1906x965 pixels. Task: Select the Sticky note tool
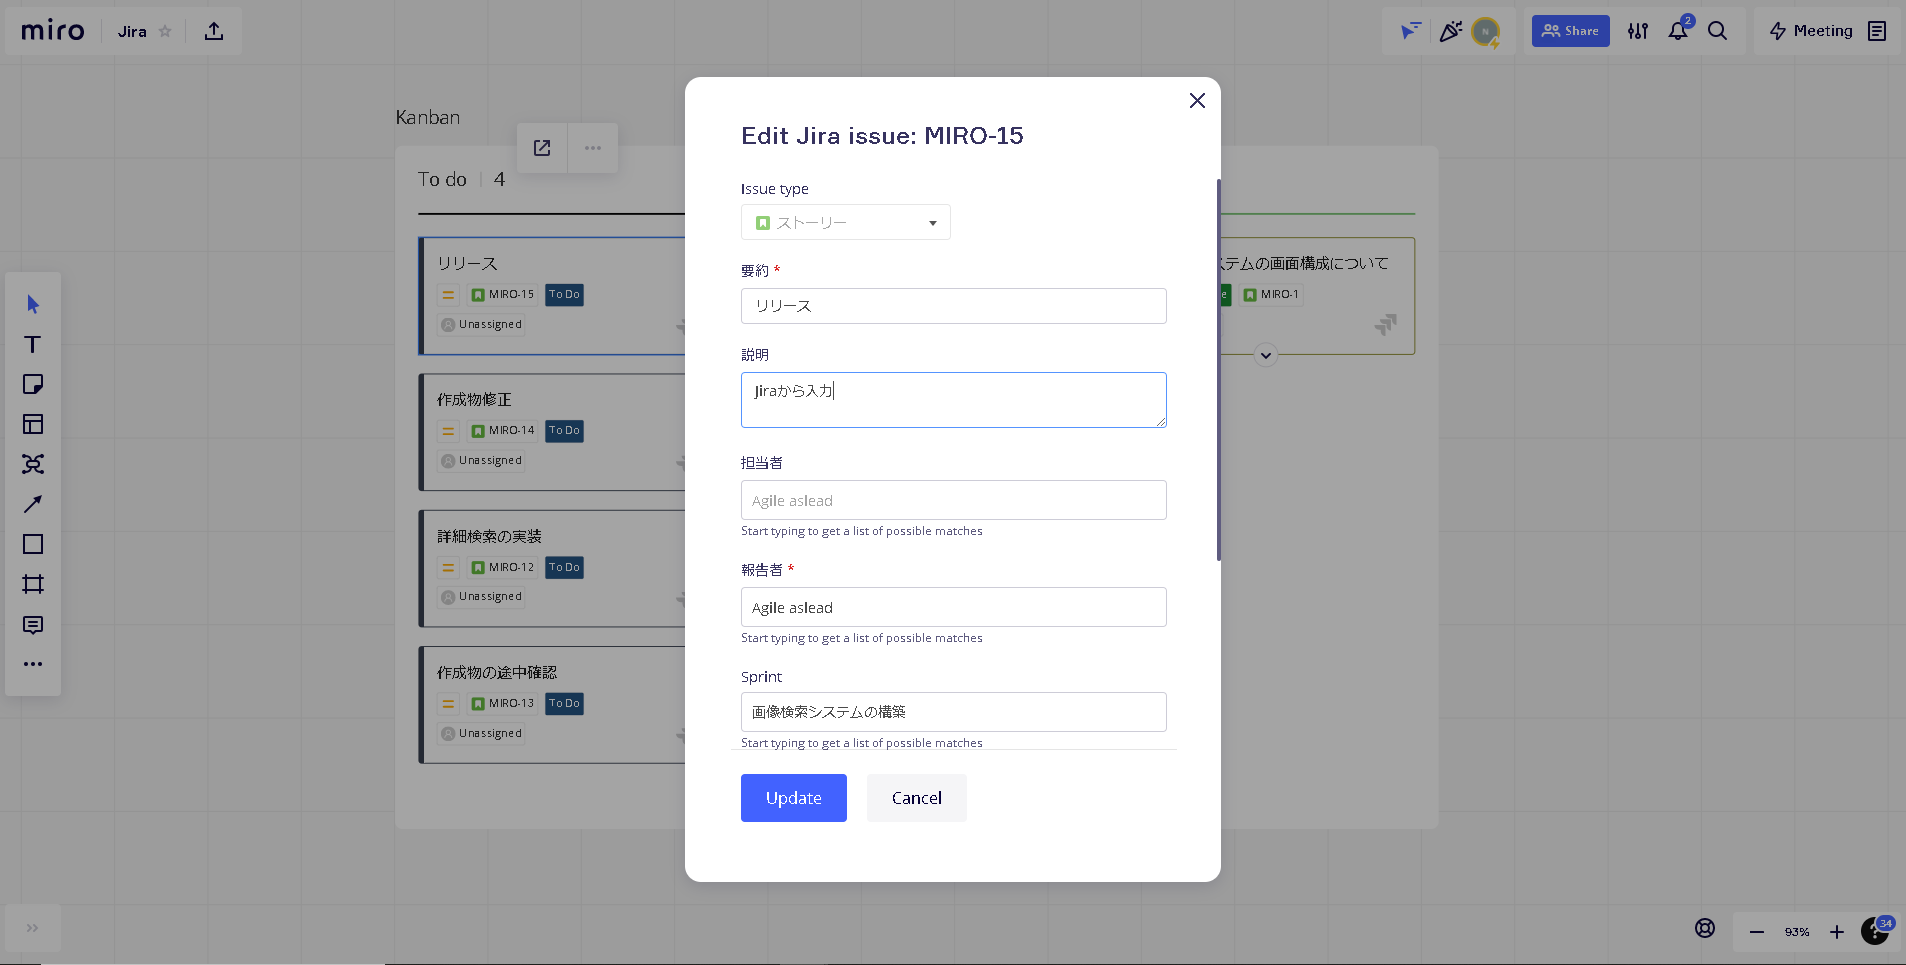pyautogui.click(x=33, y=384)
